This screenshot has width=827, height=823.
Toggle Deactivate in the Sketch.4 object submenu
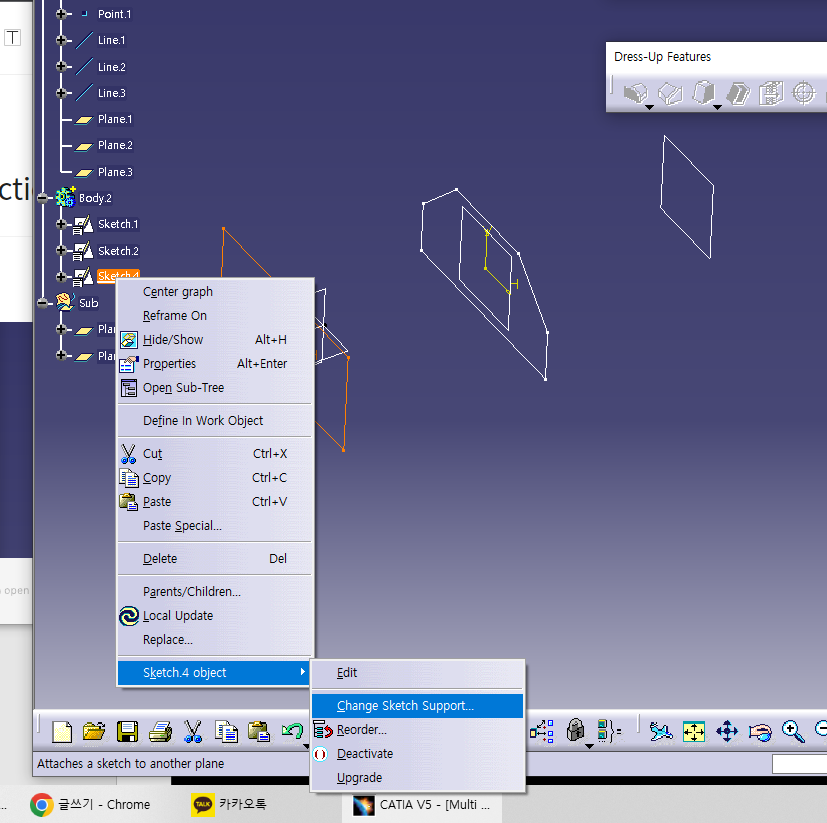coord(417,754)
